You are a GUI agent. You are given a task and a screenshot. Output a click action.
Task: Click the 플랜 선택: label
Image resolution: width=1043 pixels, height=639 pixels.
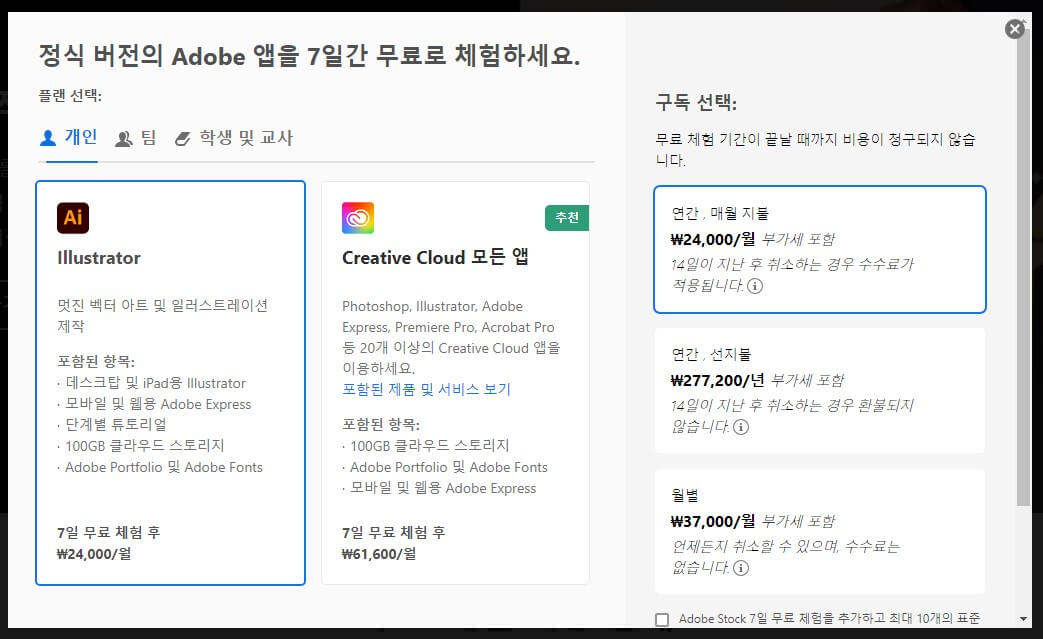coord(70,96)
